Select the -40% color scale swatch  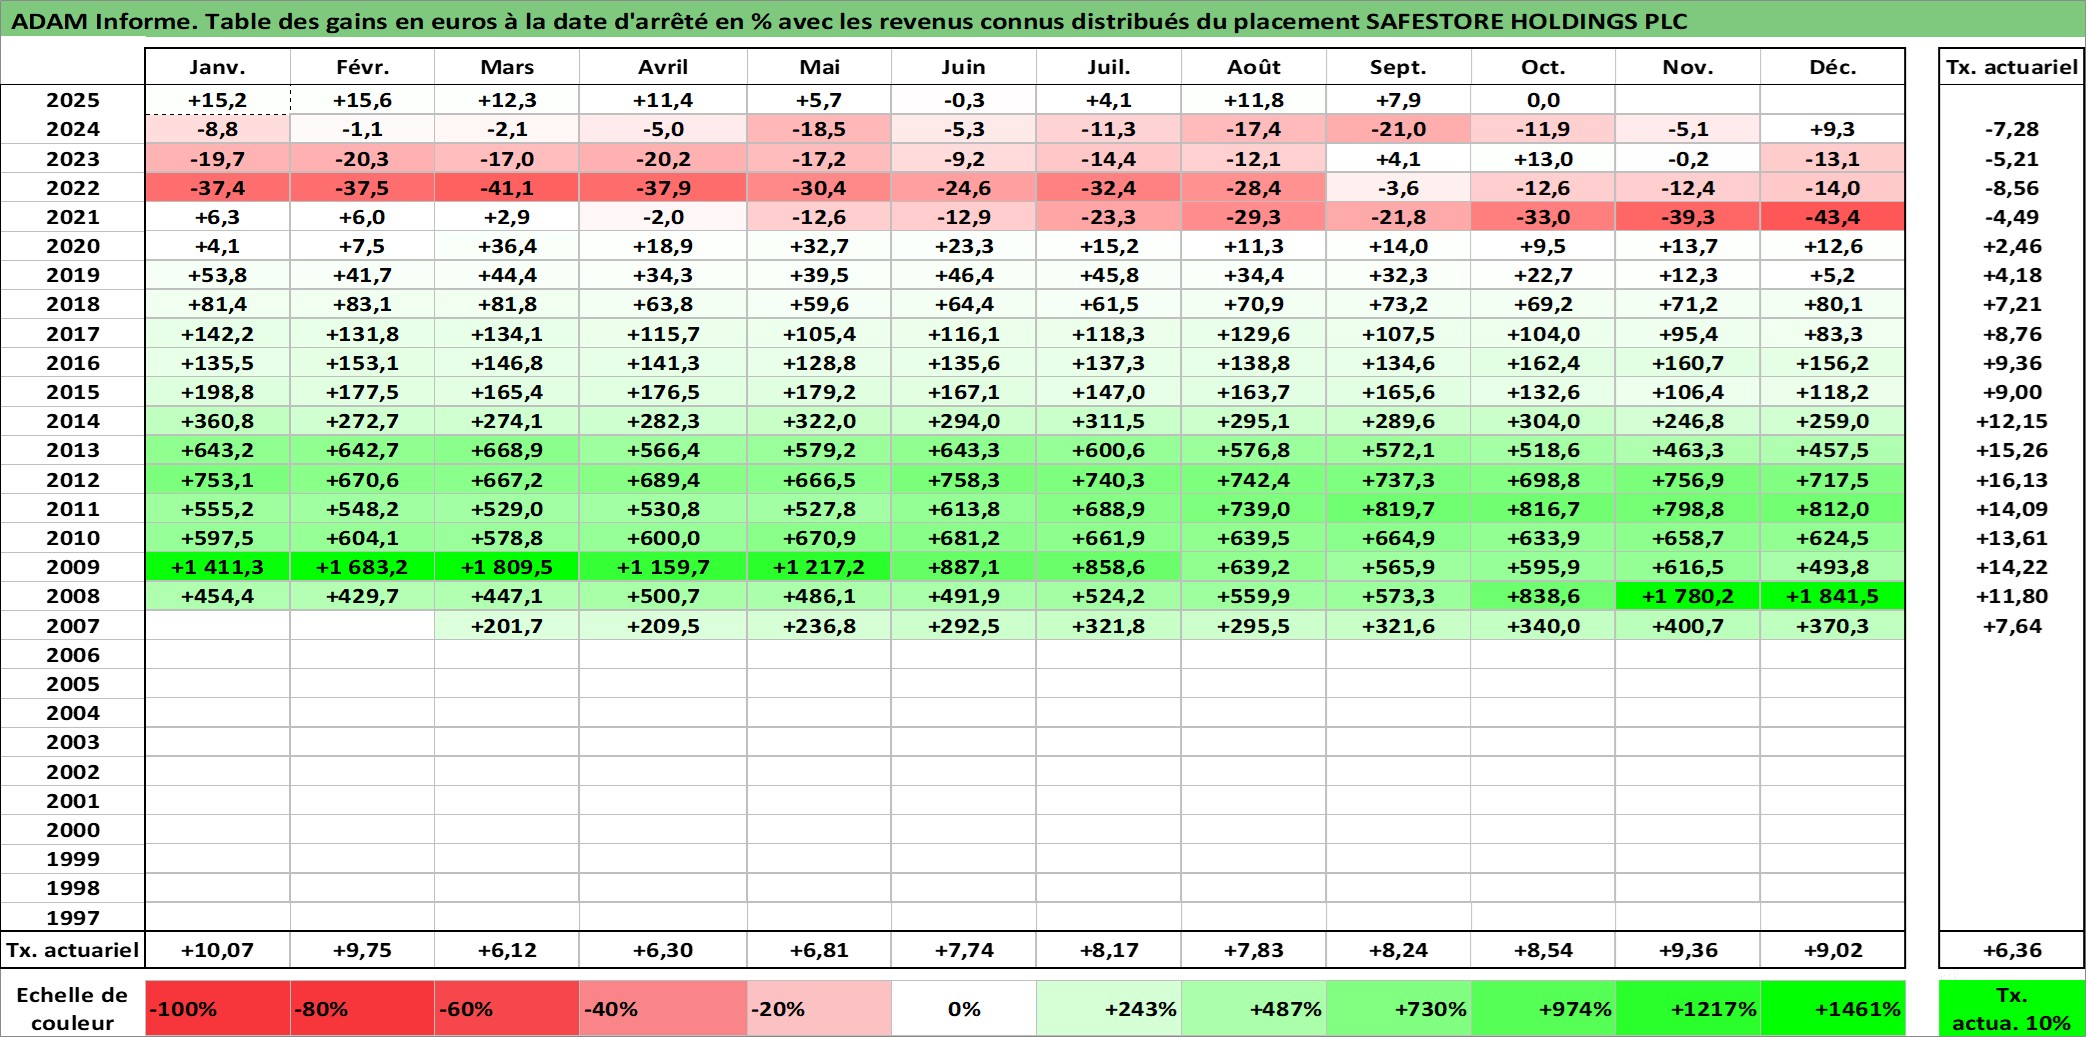pos(663,1008)
